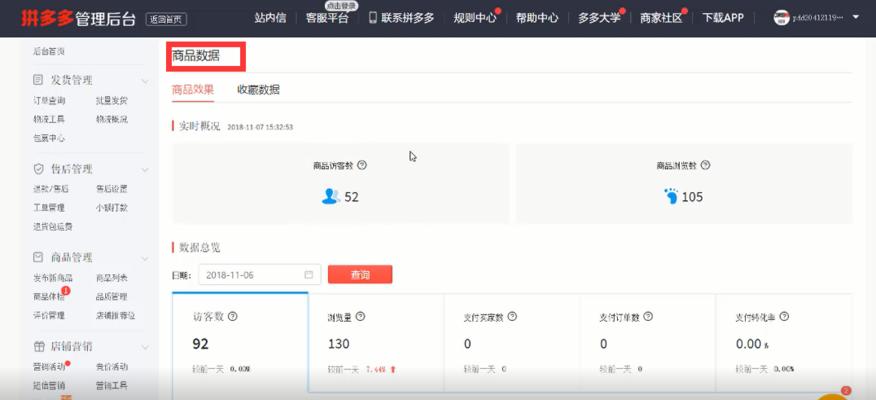Viewport: 876px width, 400px height.
Task: Open the date picker showing 2018-11-06
Action: [x=260, y=274]
